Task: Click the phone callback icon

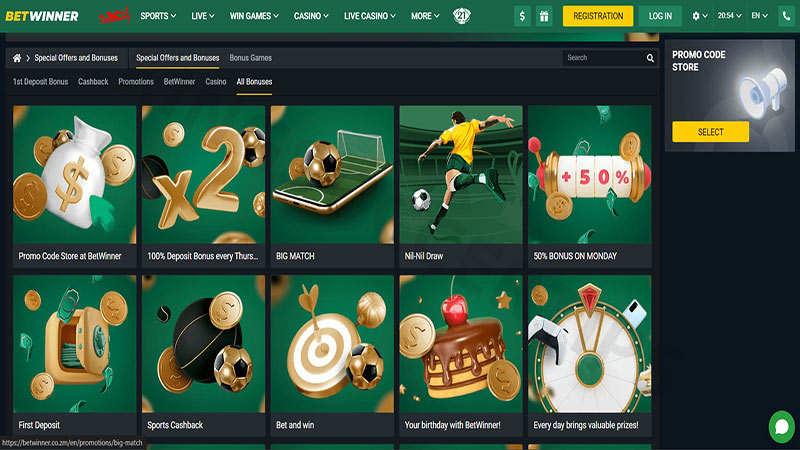Action: [786, 16]
